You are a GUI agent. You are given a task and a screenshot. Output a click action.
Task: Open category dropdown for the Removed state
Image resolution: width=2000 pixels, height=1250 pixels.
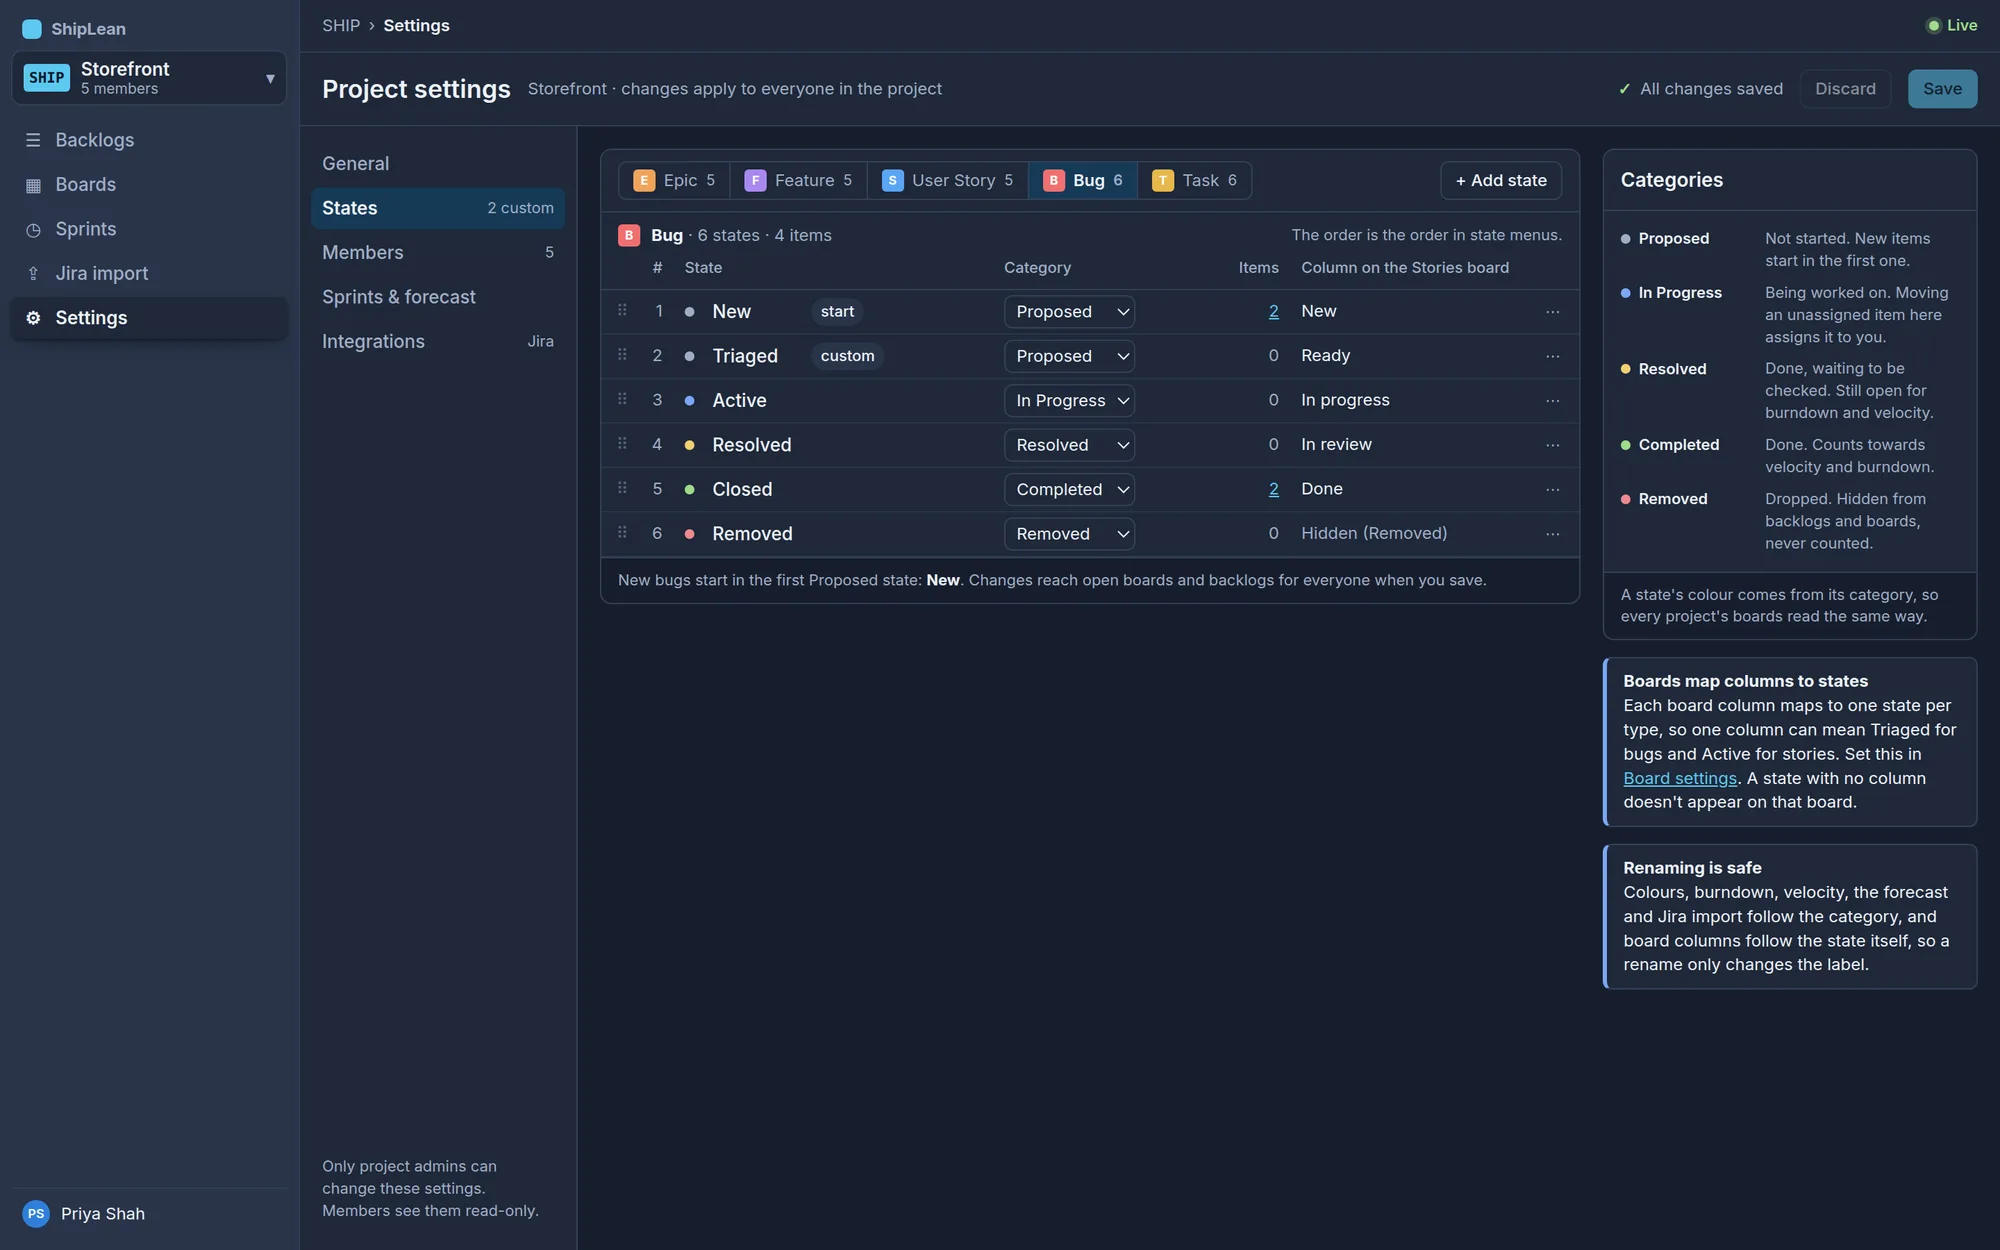pos(1069,534)
